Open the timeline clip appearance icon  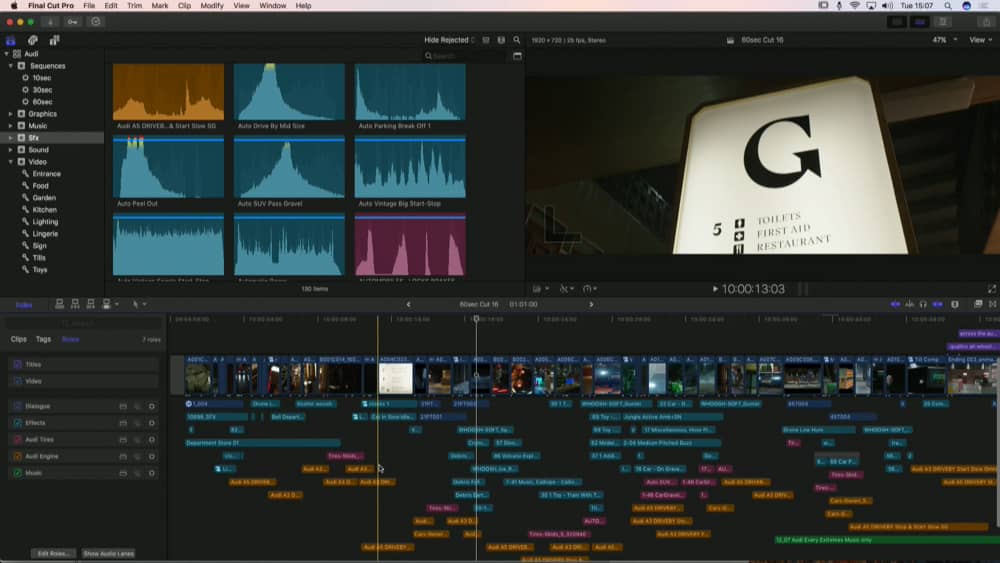(955, 304)
